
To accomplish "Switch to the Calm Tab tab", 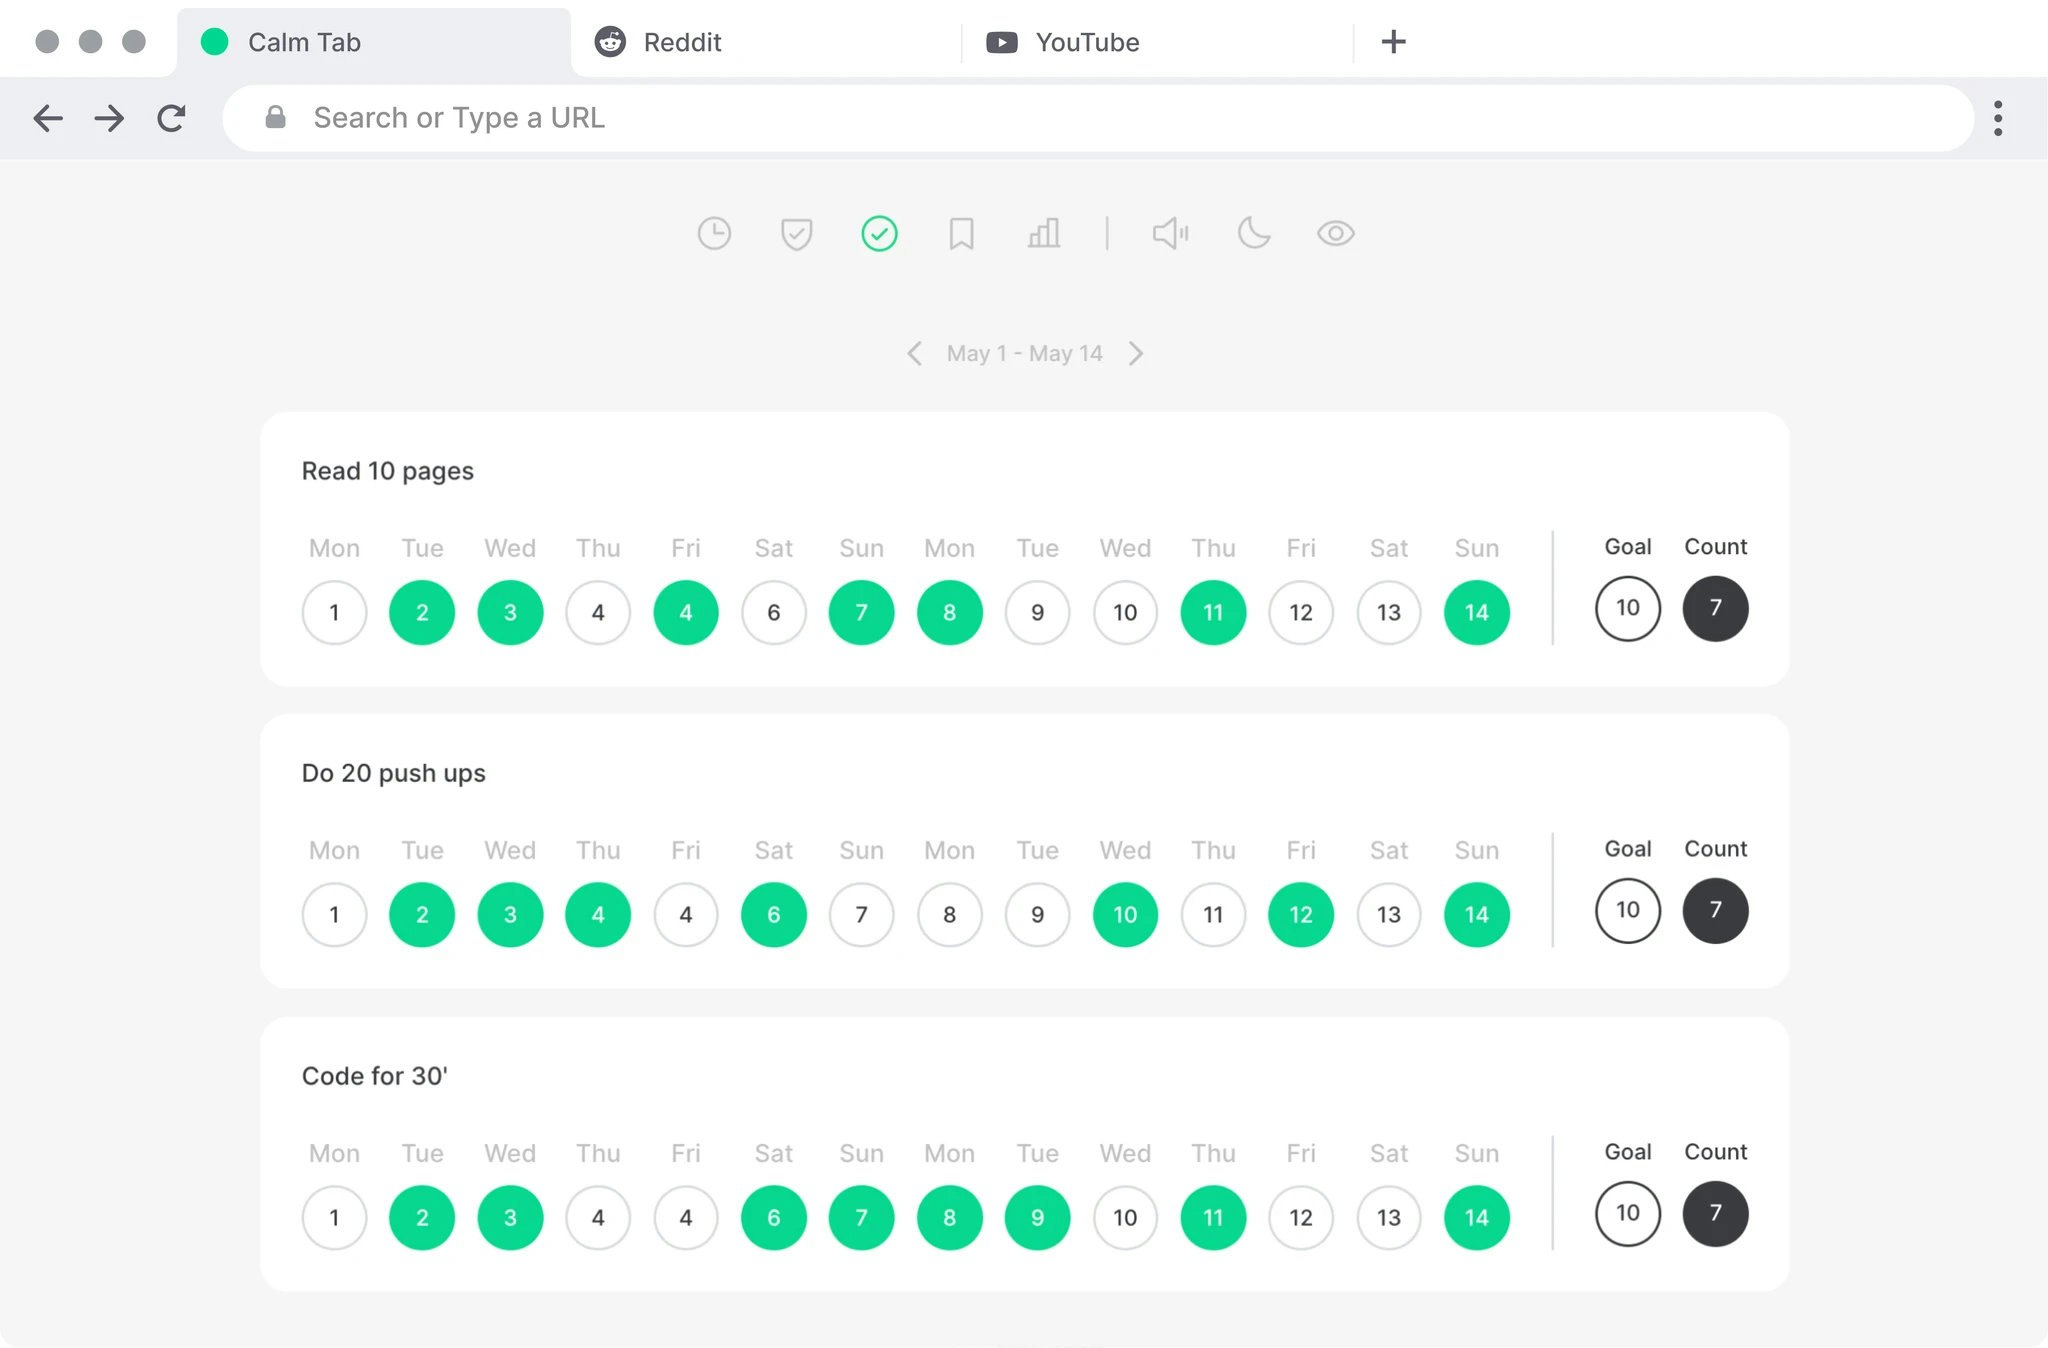I will [374, 42].
